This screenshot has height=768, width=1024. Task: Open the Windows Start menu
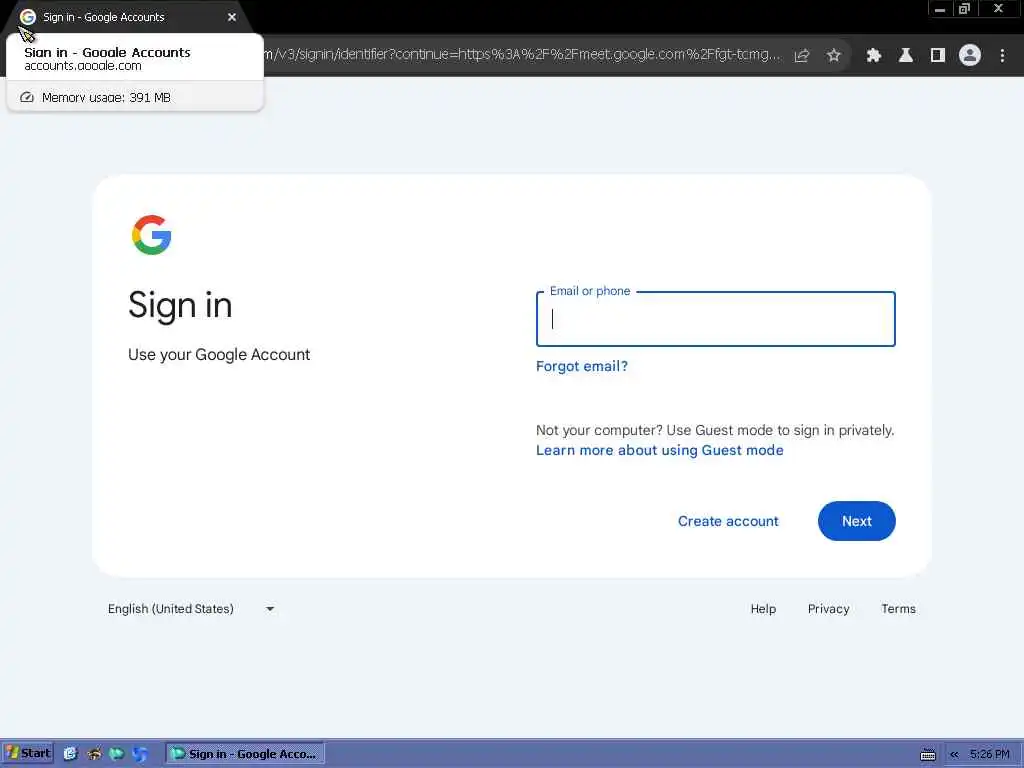tap(28, 753)
